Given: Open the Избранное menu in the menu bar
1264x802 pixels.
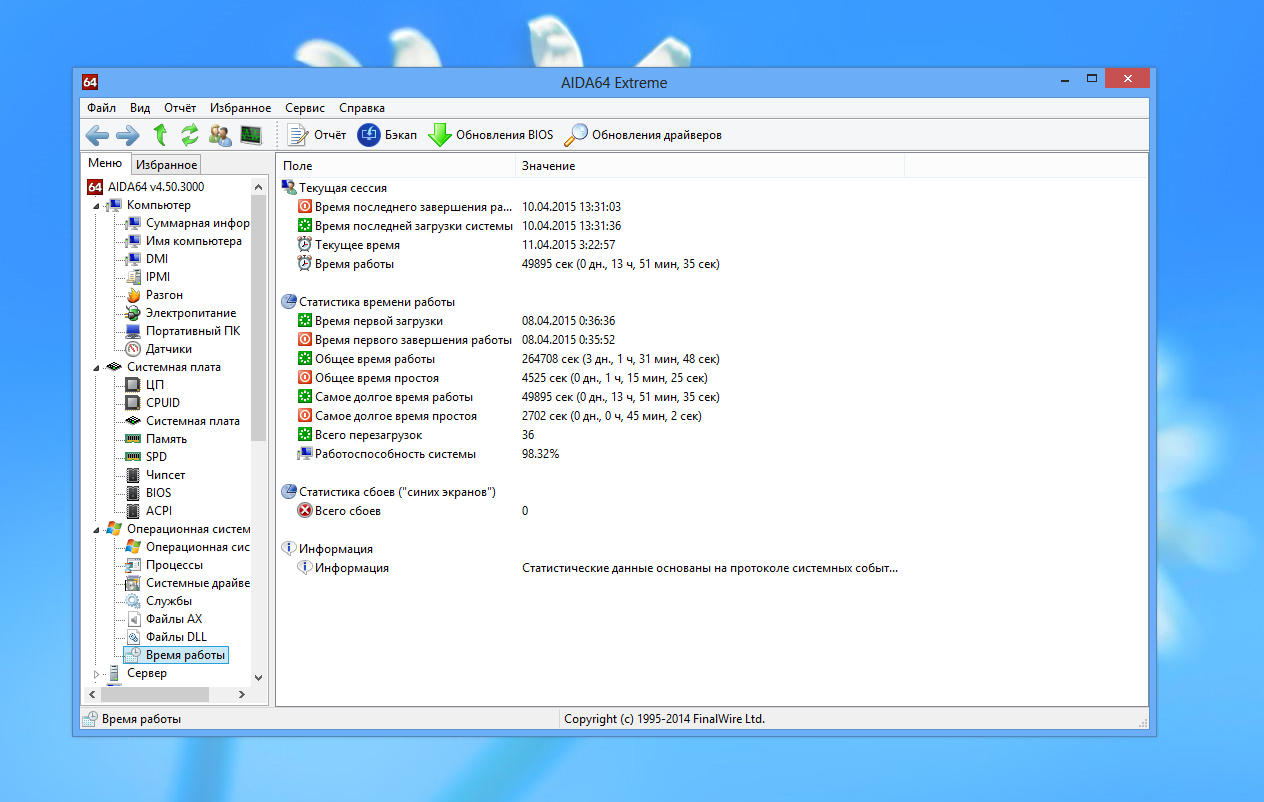Looking at the screenshot, I should coord(240,108).
